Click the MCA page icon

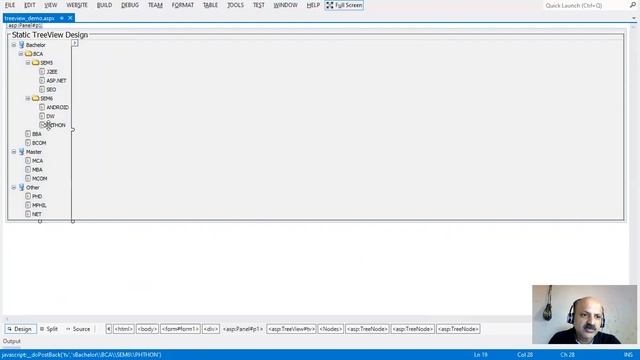28,160
